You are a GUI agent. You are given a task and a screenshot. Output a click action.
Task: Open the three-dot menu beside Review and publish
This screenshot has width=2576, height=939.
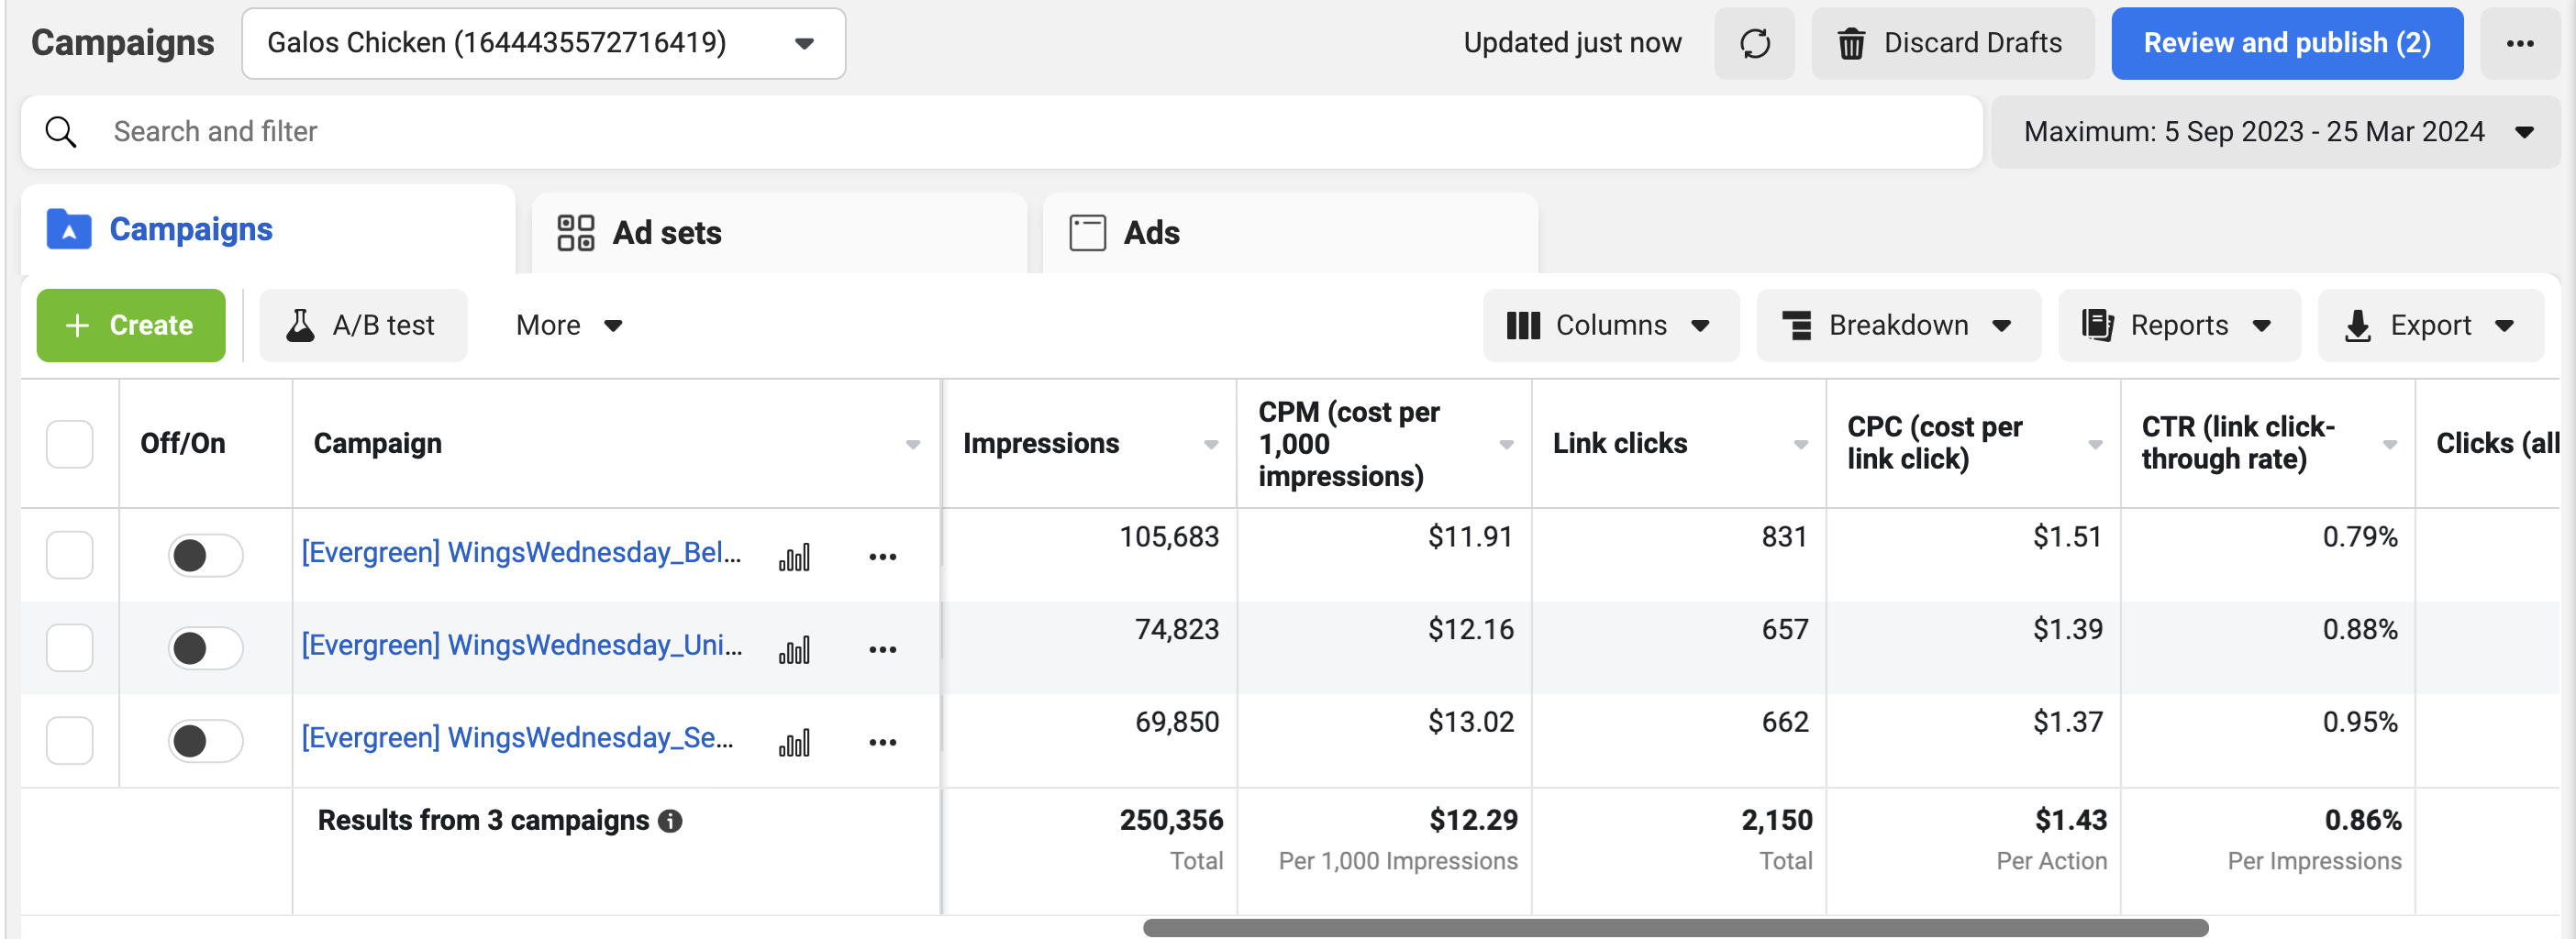pos(2519,43)
